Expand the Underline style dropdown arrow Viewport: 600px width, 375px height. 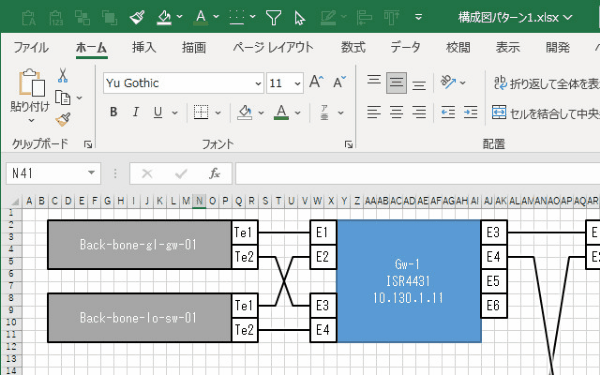tap(174, 112)
